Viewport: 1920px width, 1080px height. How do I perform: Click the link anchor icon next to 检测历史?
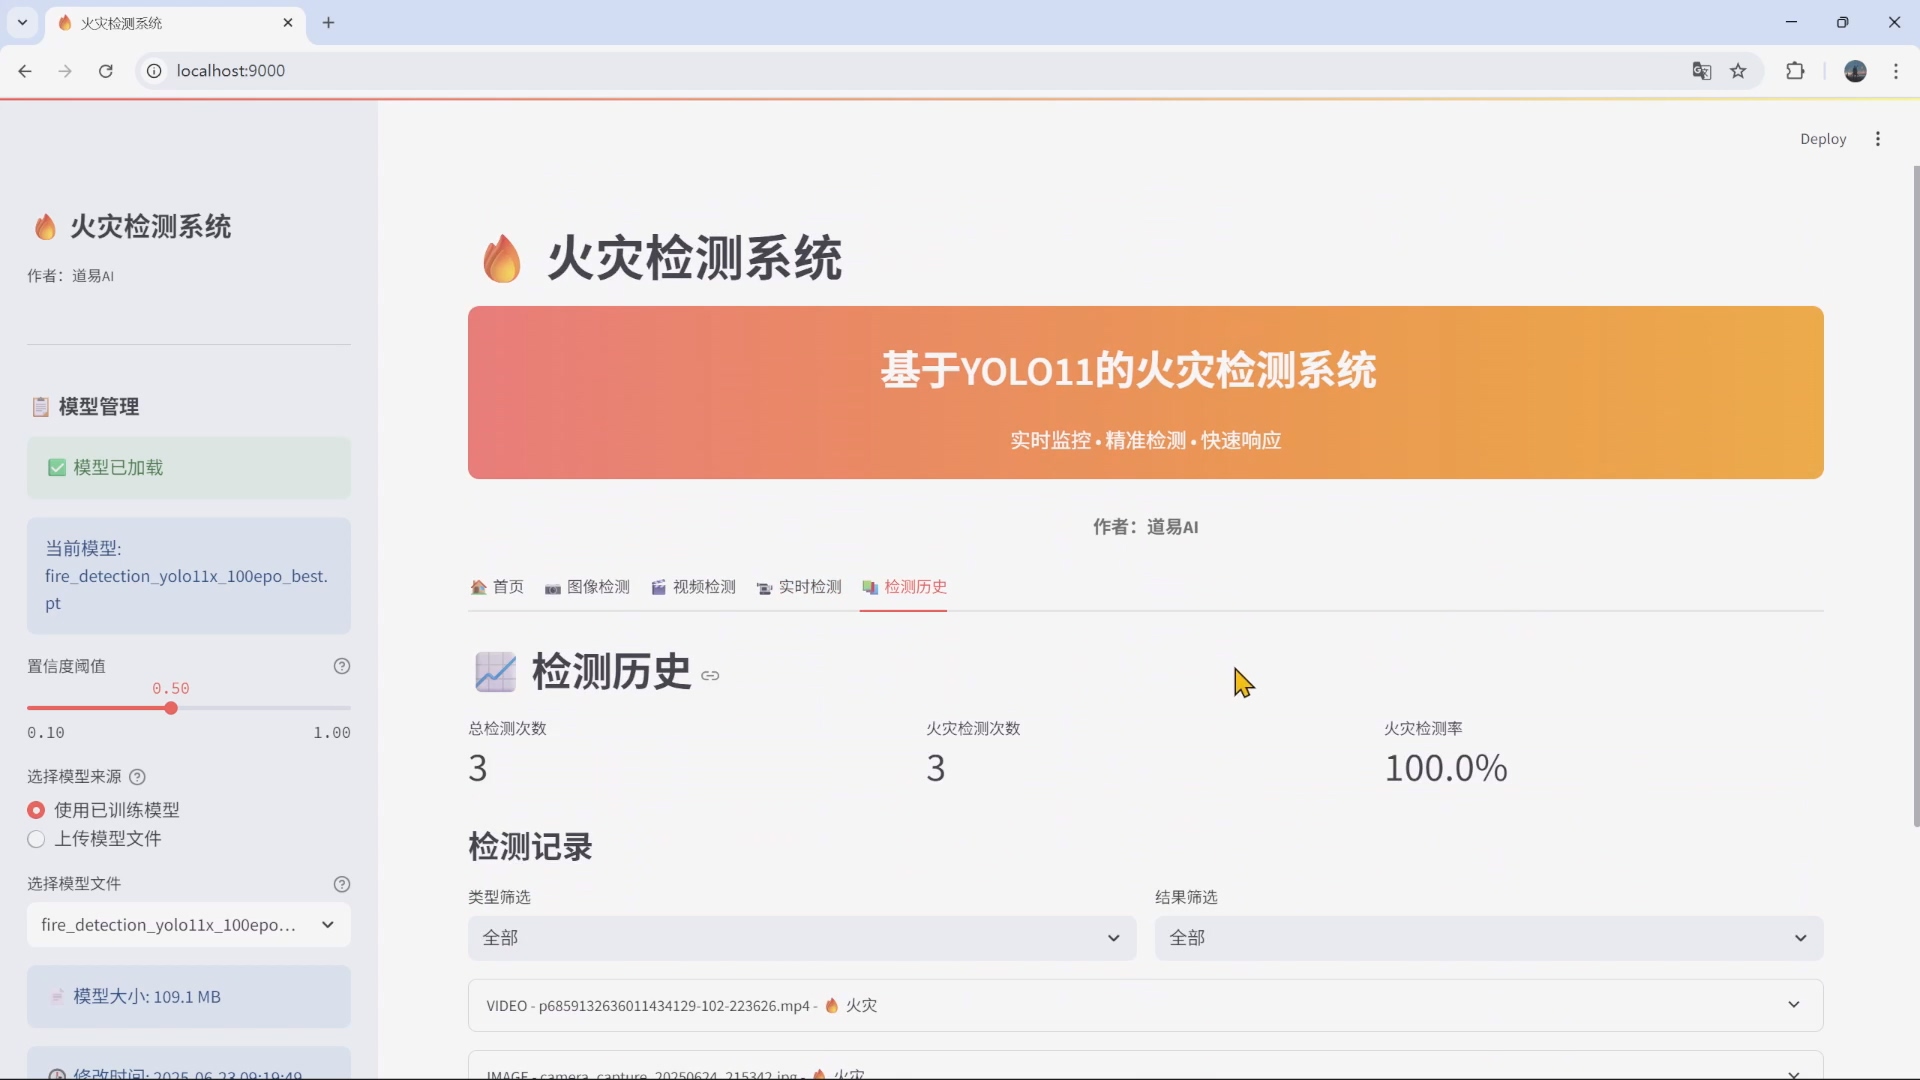pyautogui.click(x=711, y=676)
